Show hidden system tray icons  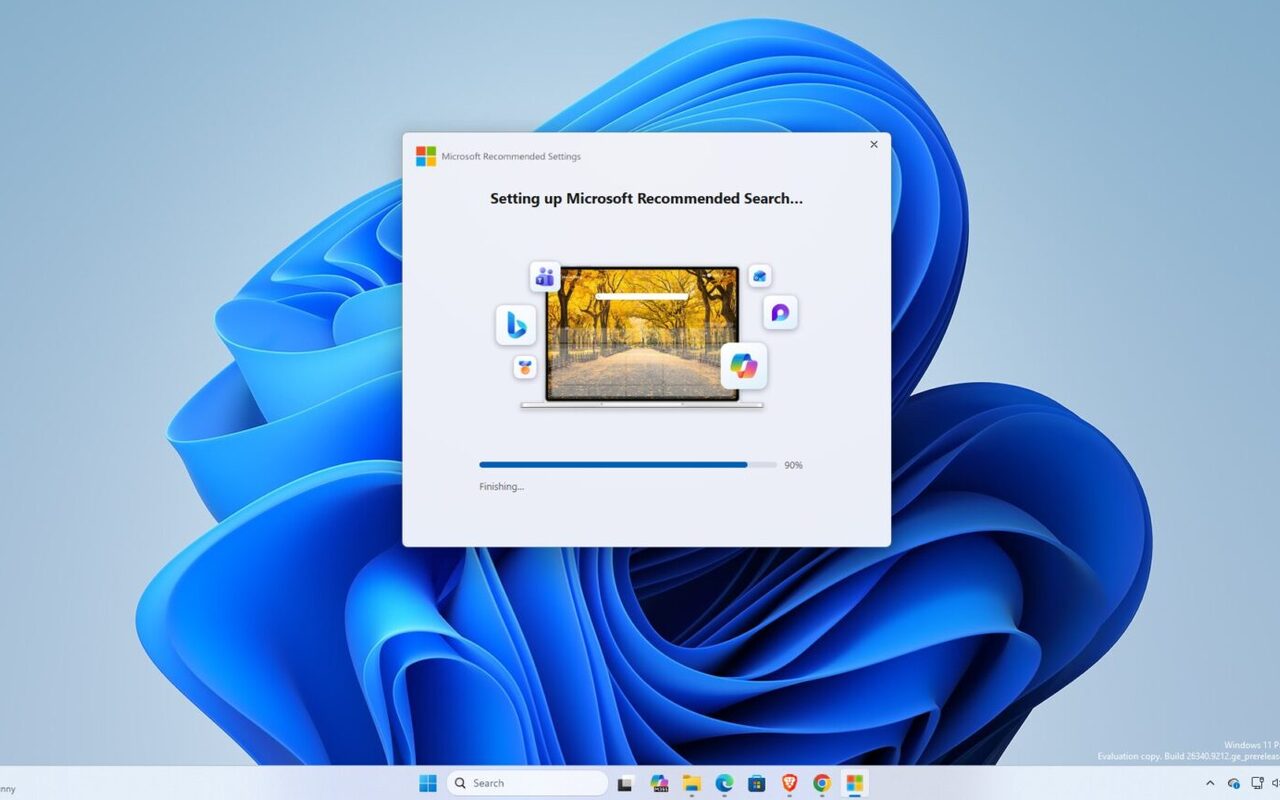[x=1210, y=783]
